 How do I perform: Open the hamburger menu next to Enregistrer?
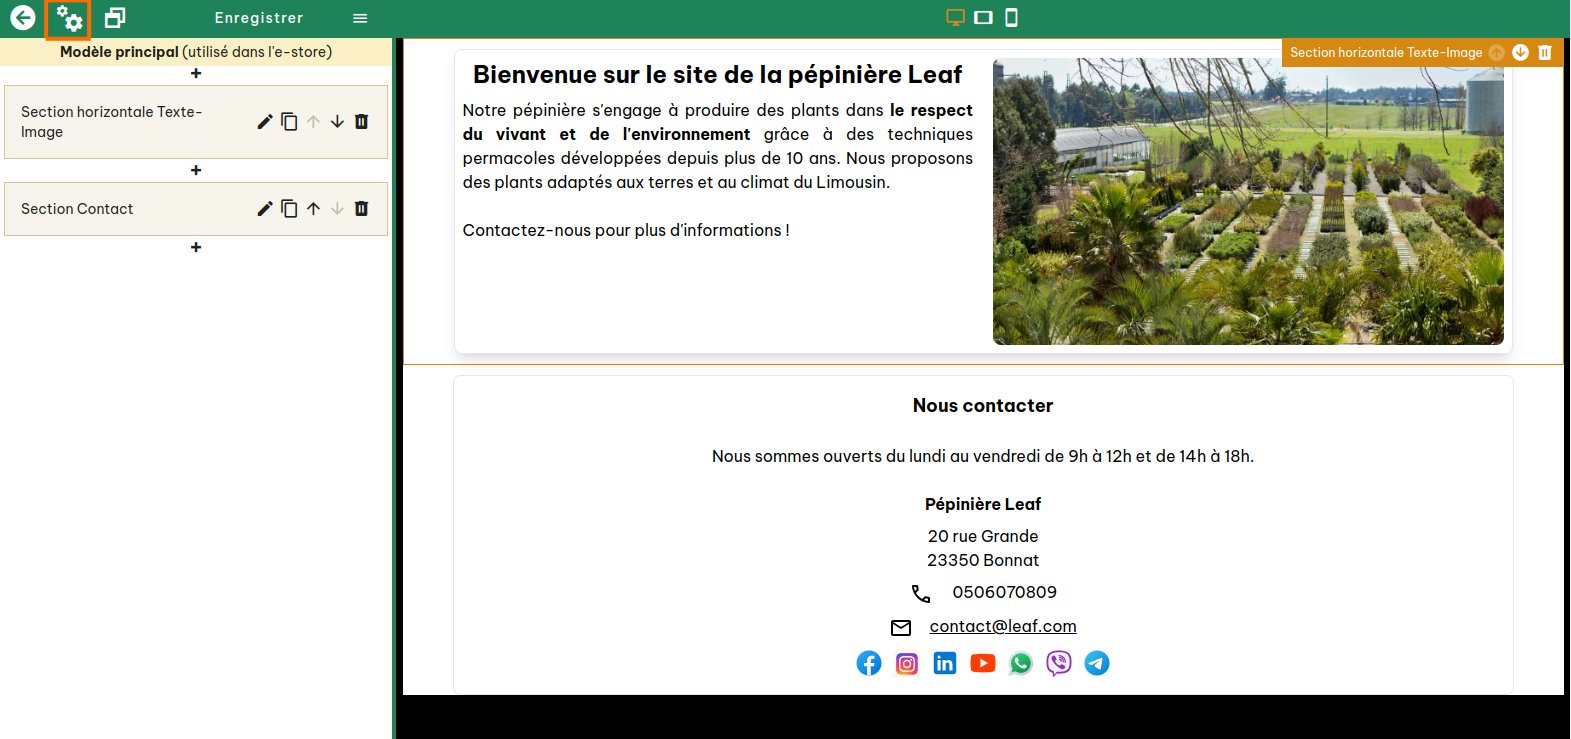pos(360,18)
